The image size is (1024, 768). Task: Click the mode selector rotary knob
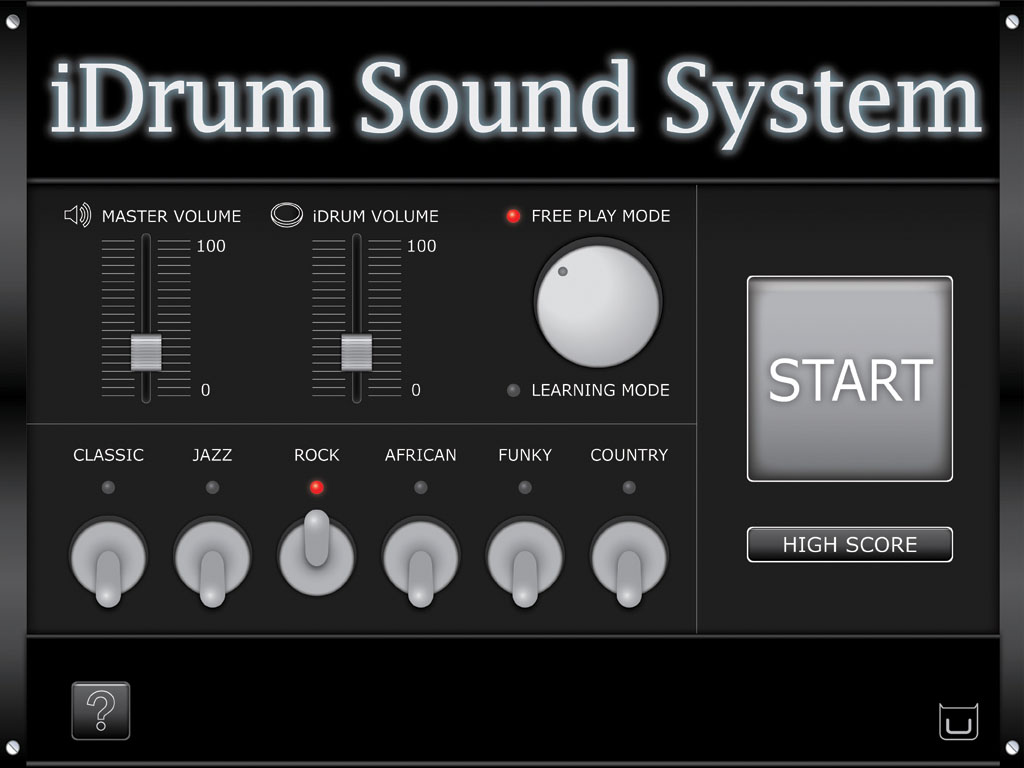coord(597,303)
